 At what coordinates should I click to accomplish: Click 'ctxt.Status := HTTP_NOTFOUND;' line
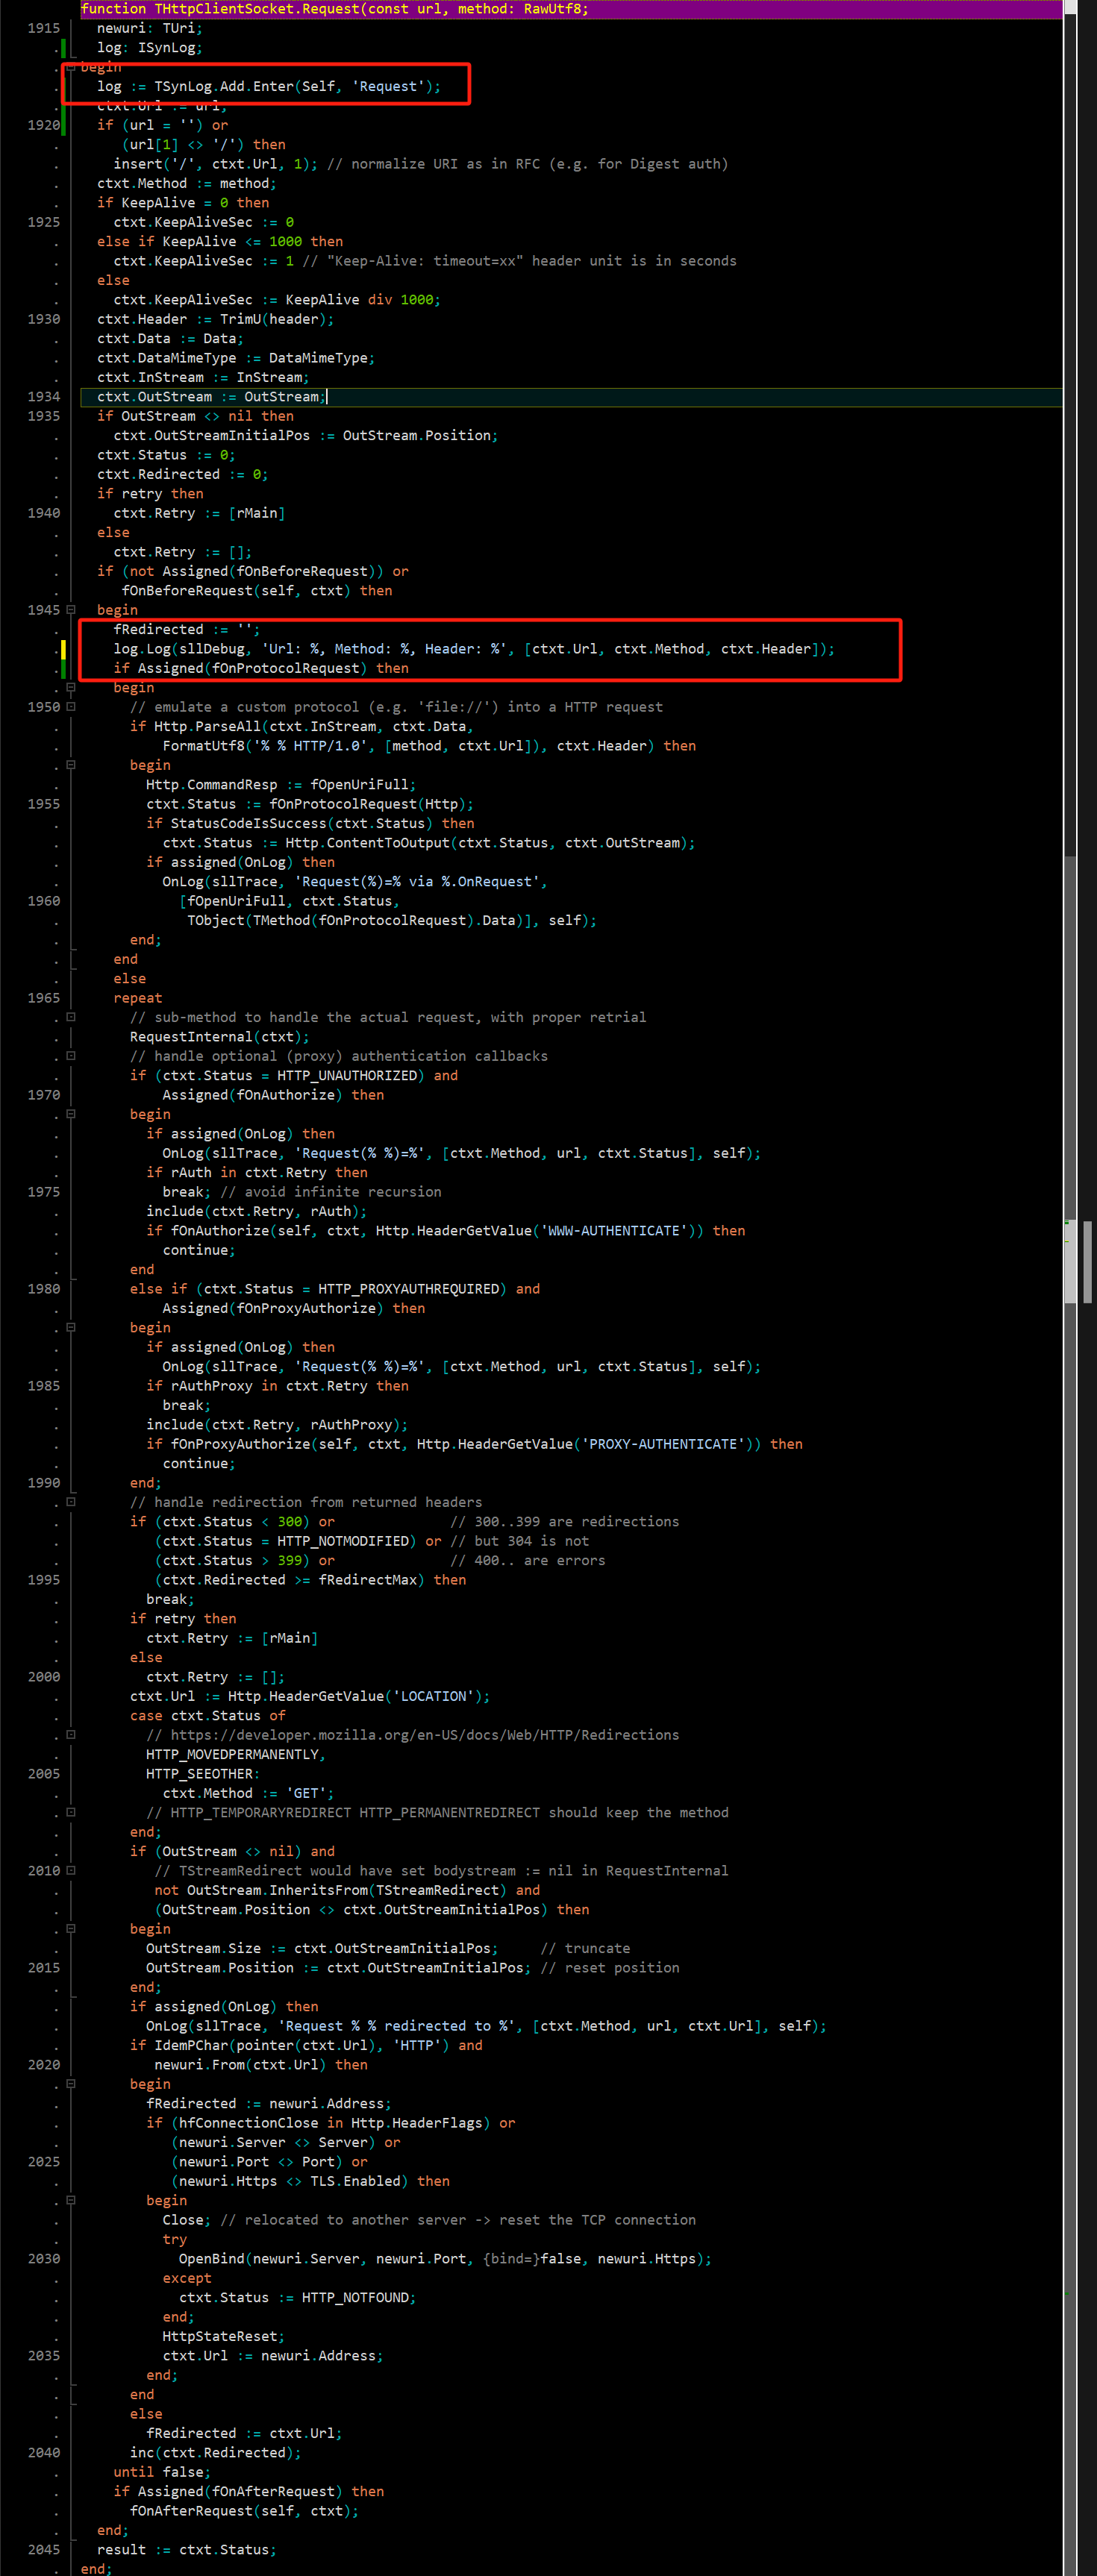click(298, 2298)
